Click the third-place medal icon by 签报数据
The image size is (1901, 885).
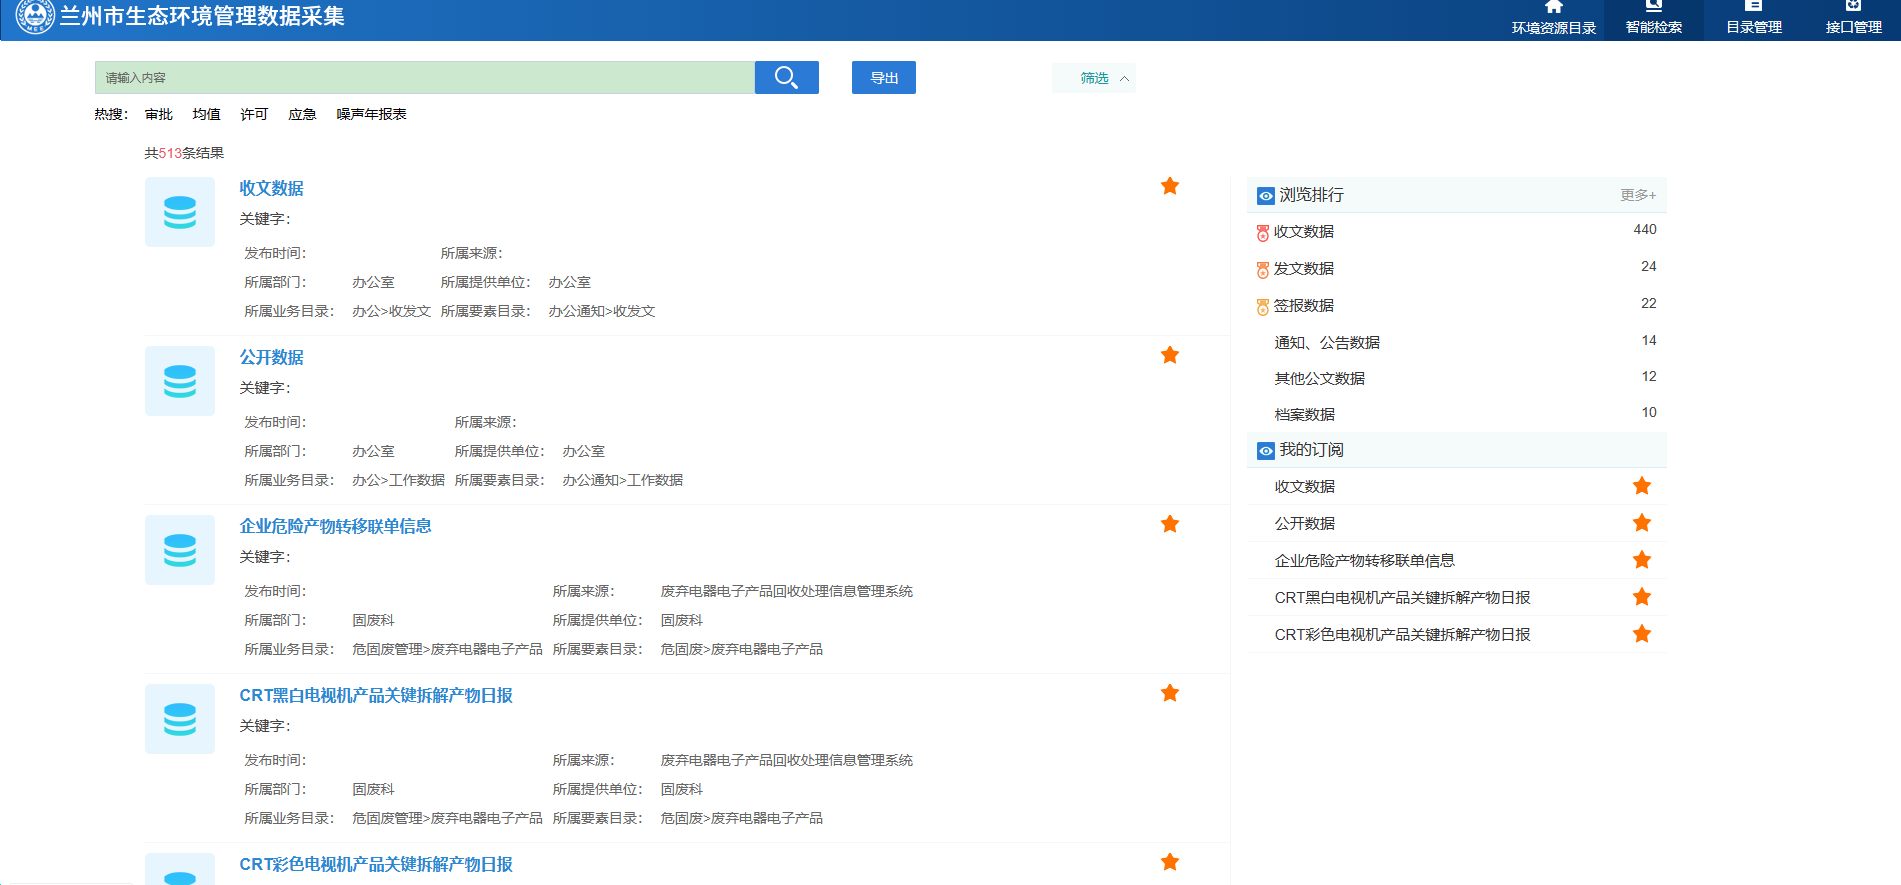click(1263, 307)
